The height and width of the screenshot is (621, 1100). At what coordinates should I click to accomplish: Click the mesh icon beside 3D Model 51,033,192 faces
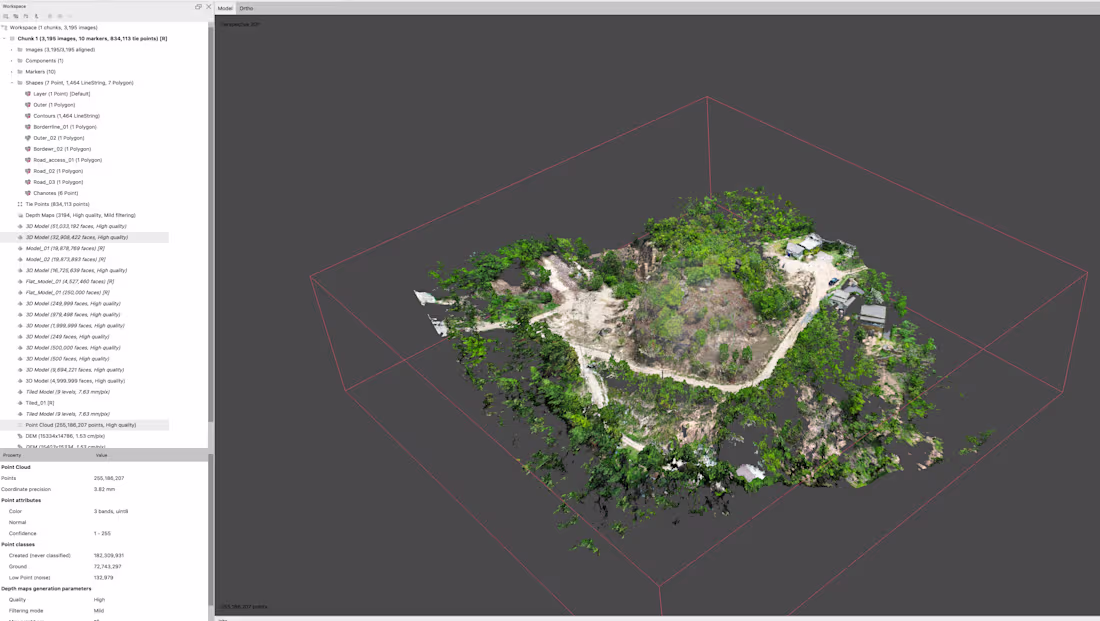point(20,227)
